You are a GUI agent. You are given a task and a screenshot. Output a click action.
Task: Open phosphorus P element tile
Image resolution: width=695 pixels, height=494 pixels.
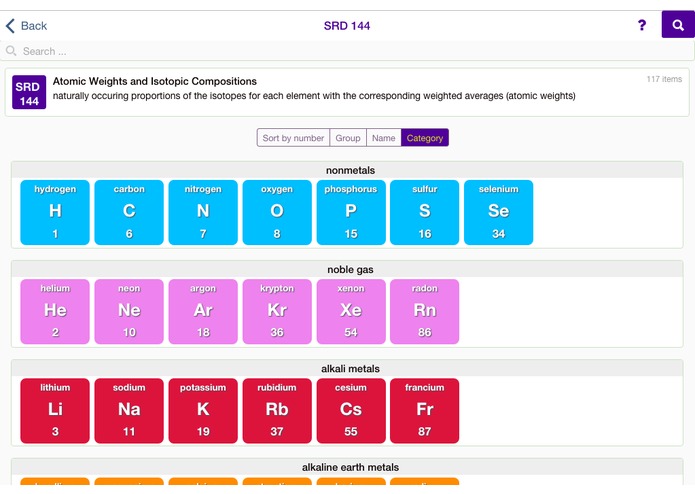[351, 212]
